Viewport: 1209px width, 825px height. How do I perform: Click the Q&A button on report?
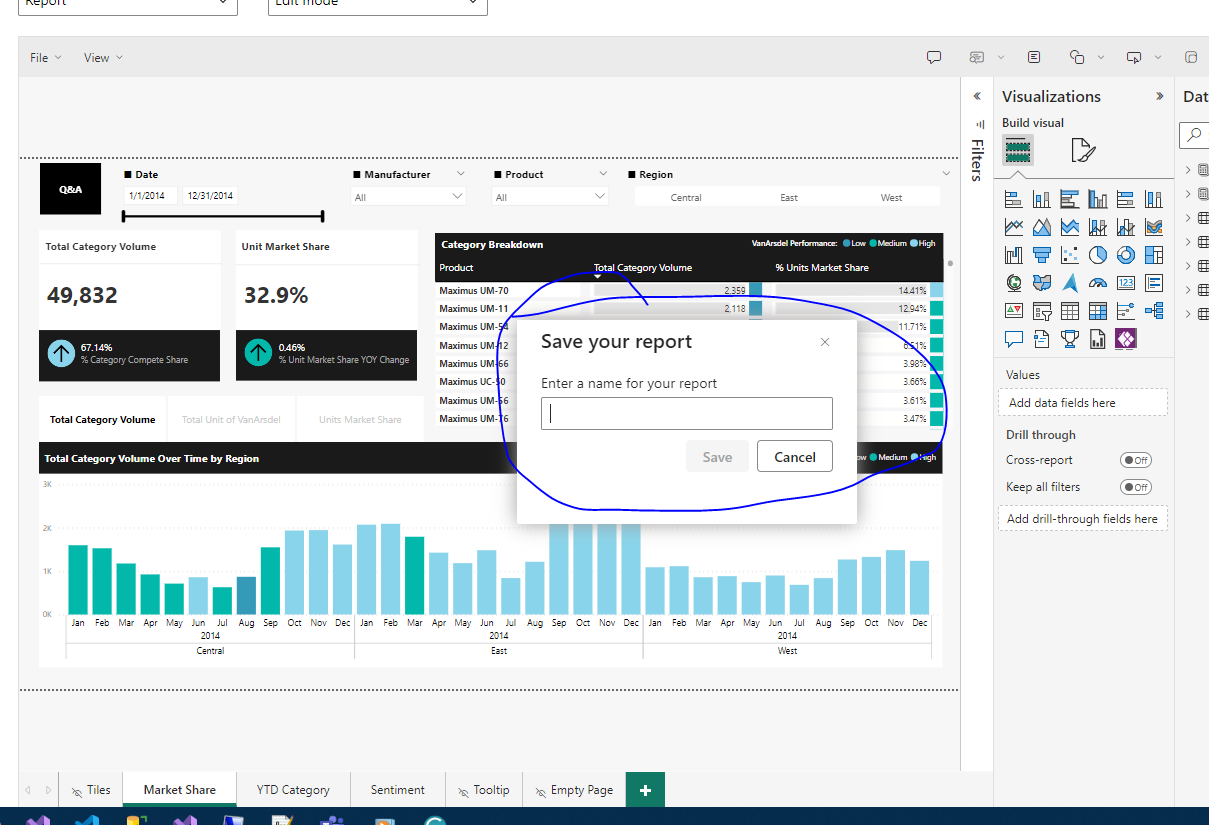point(71,188)
